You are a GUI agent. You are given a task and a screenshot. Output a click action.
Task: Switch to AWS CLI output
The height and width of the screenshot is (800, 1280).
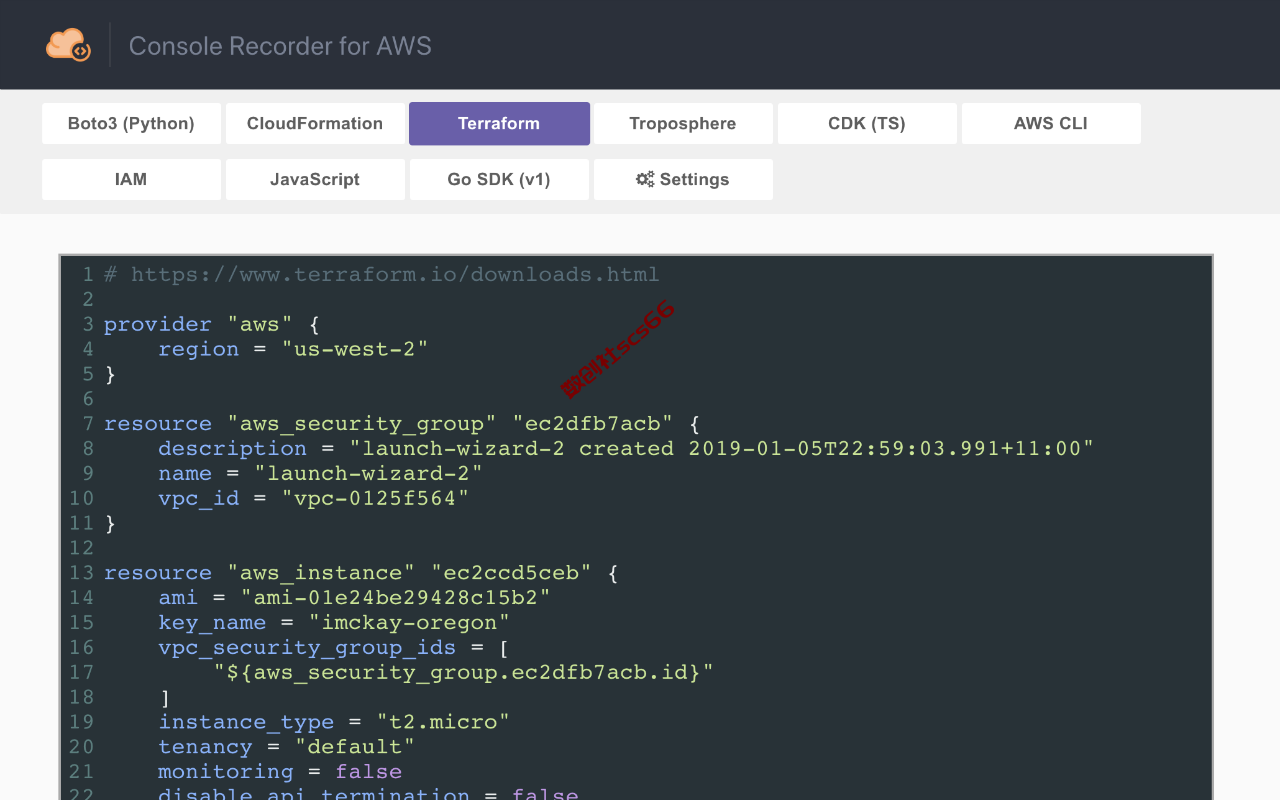(x=1051, y=124)
